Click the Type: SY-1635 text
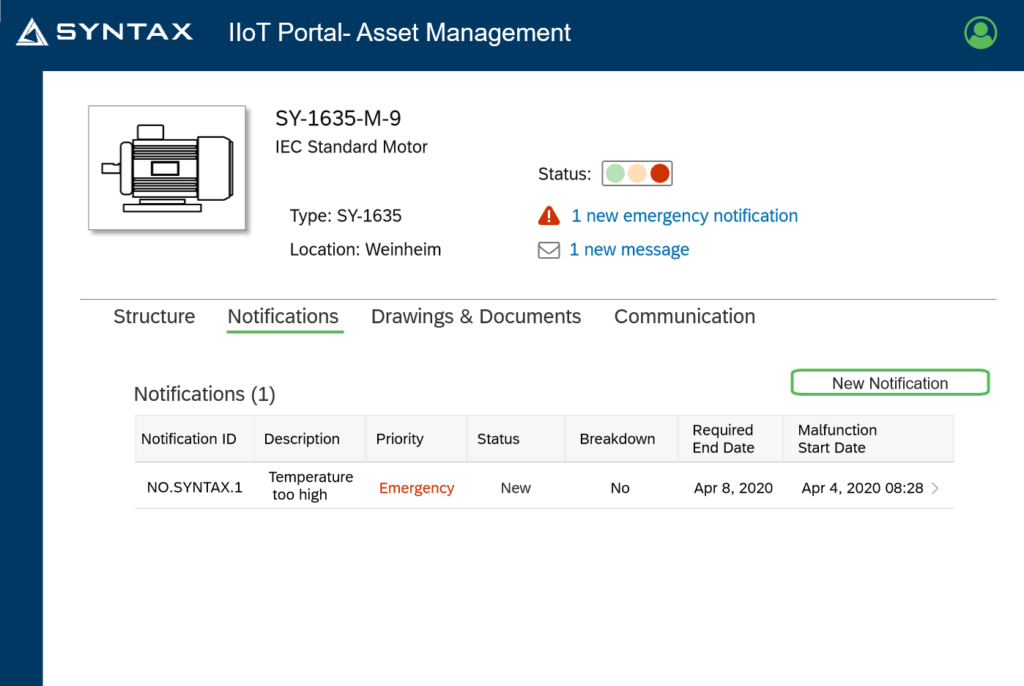The image size is (1024, 686). click(x=345, y=216)
